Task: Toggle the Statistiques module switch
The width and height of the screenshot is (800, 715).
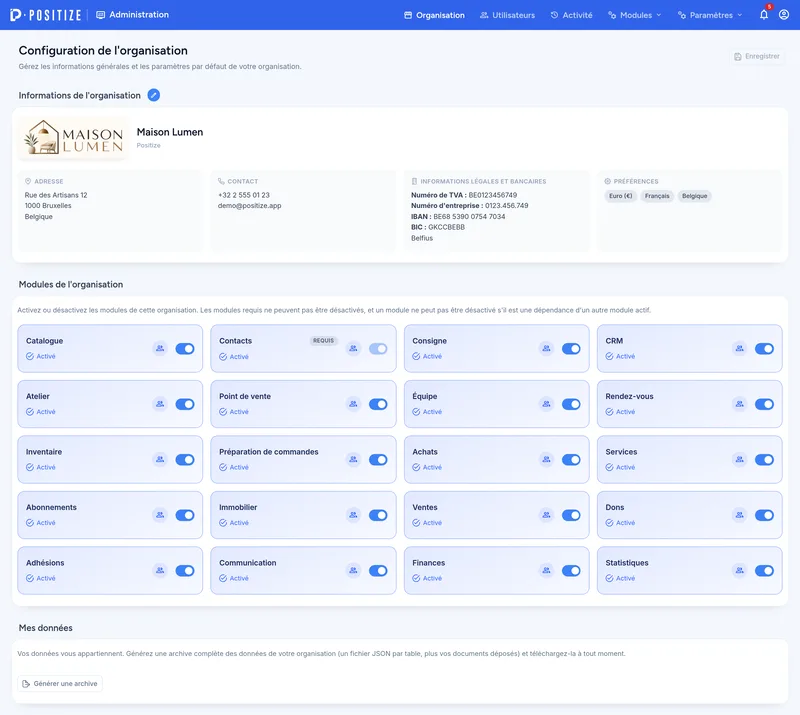Action: pos(764,571)
